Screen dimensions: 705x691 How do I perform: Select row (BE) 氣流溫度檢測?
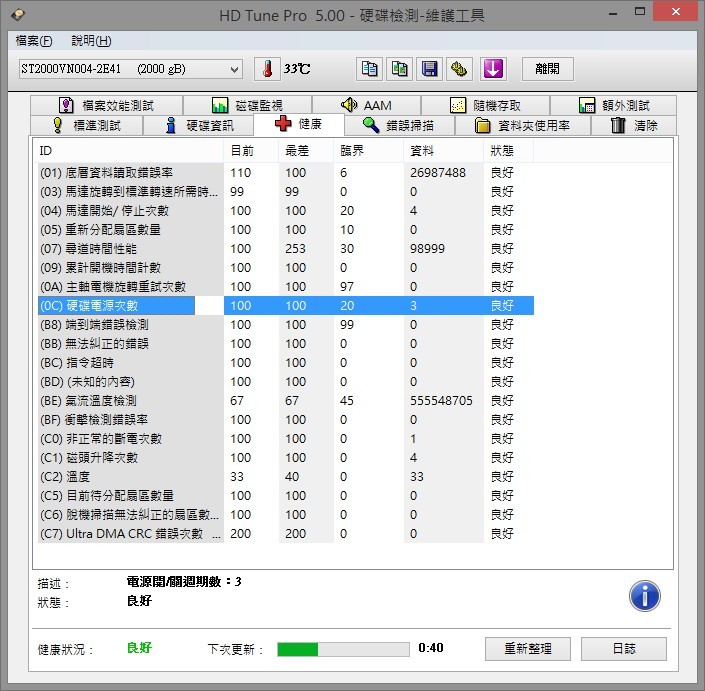(286, 401)
